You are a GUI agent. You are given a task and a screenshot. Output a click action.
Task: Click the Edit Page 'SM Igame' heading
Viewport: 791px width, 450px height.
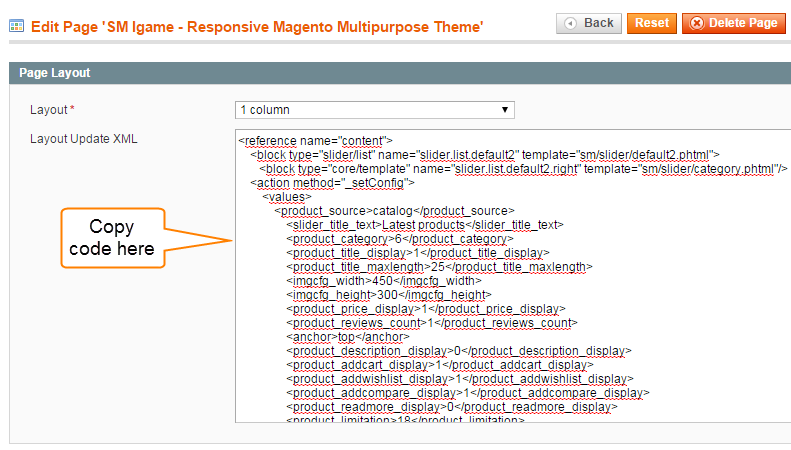[x=257, y=27]
